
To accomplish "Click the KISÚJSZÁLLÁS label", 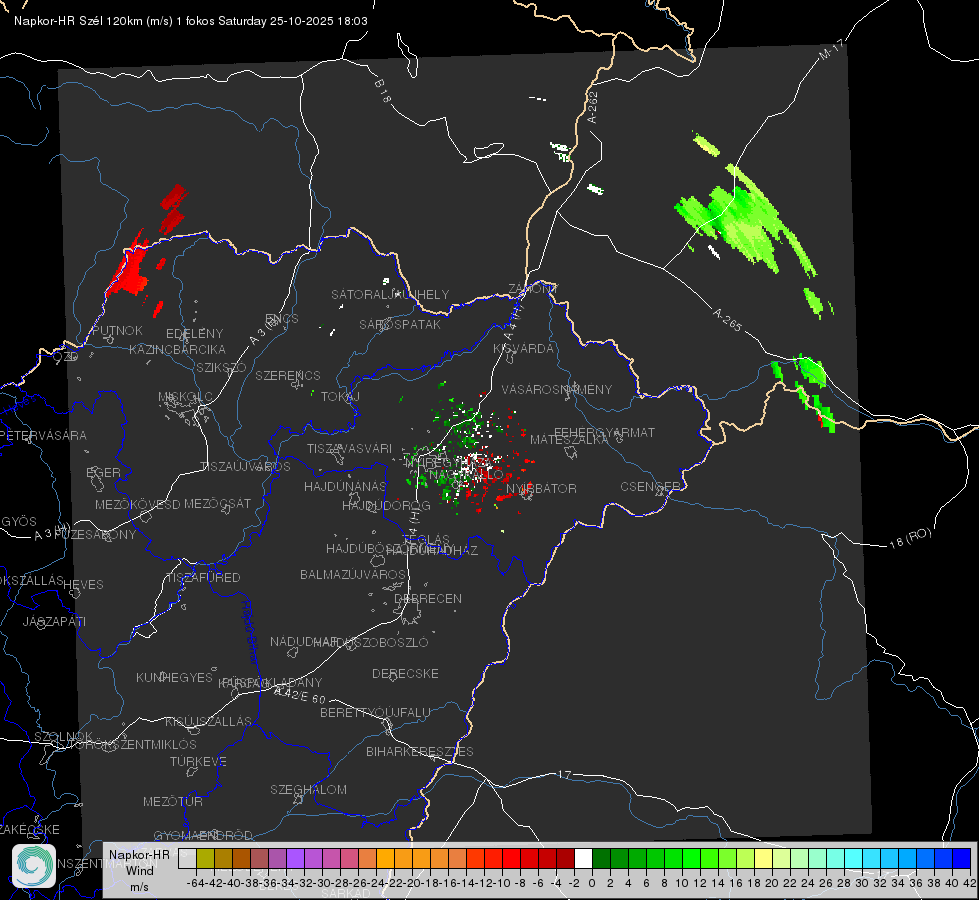I will pos(208,721).
